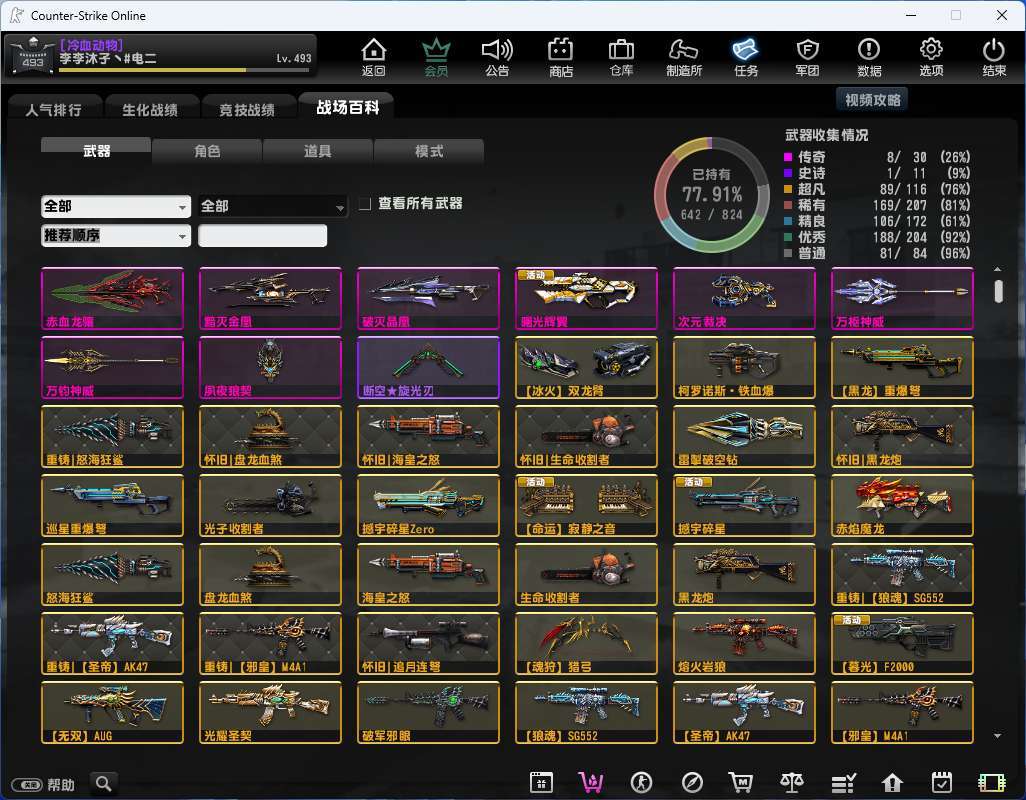
Task: Select the 道具 sub-tab
Action: tap(317, 151)
